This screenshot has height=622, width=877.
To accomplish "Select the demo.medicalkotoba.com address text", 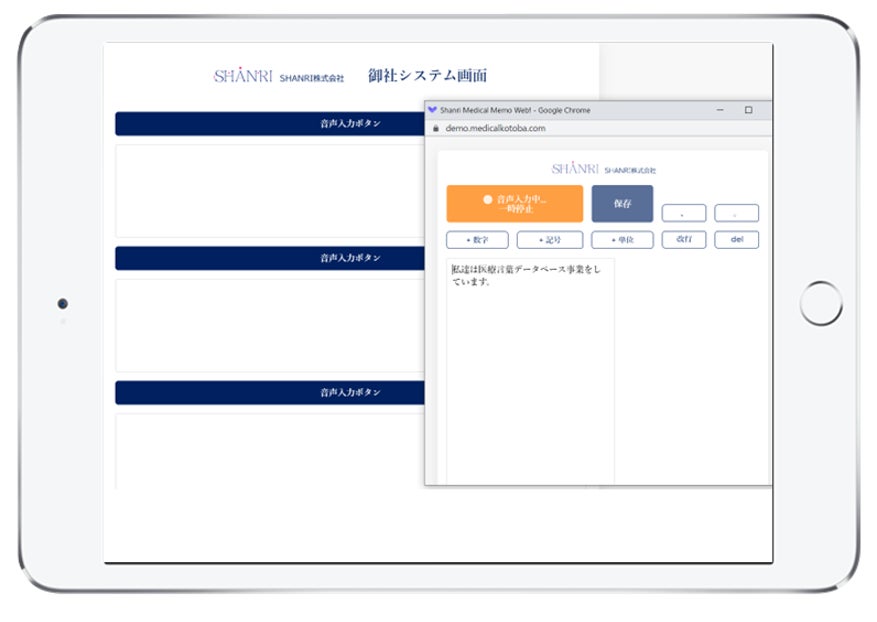I will click(495, 129).
